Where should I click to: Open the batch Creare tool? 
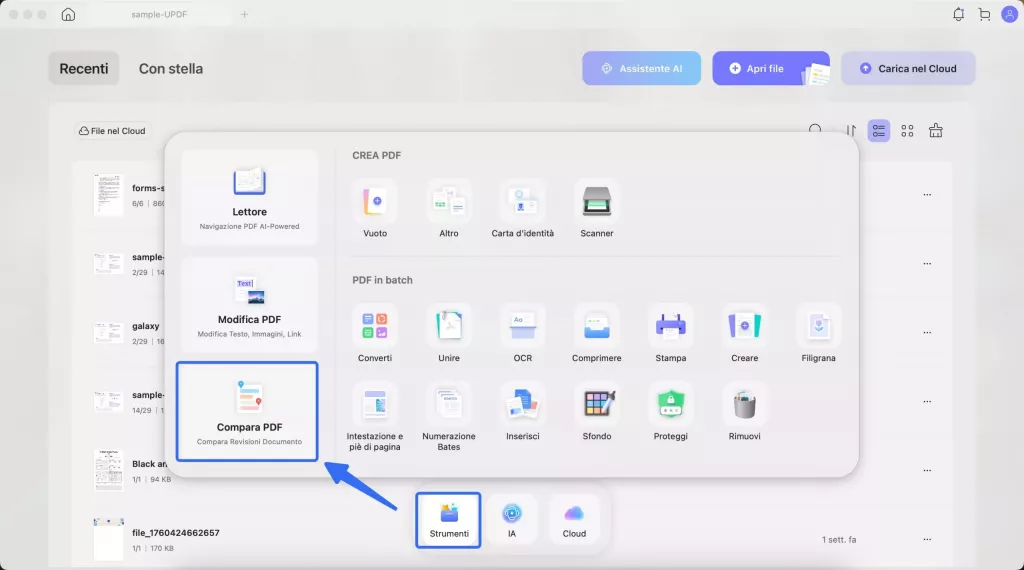point(744,333)
